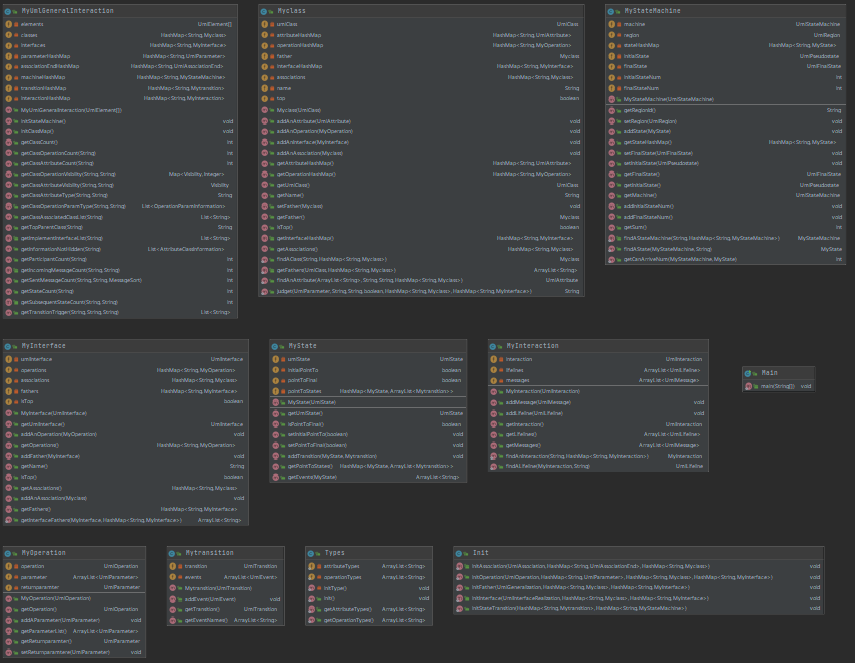Click the getEventNames() method row

226,620
